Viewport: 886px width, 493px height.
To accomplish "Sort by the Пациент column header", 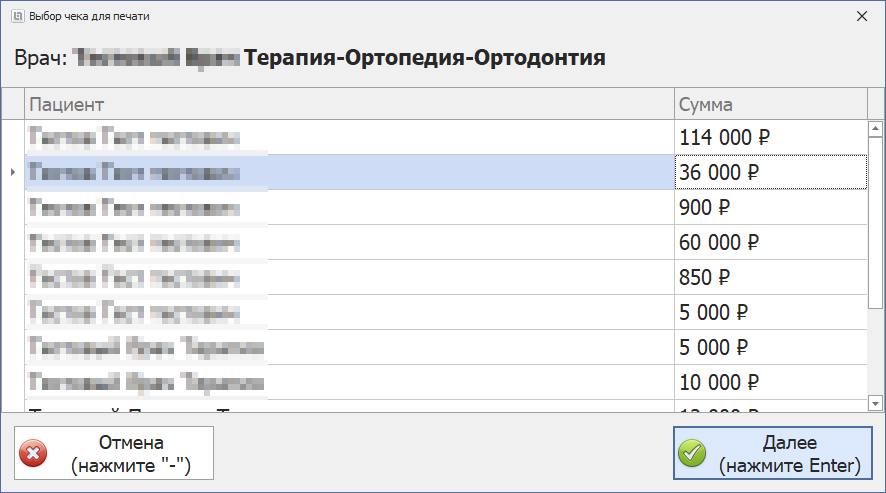I will click(x=350, y=104).
